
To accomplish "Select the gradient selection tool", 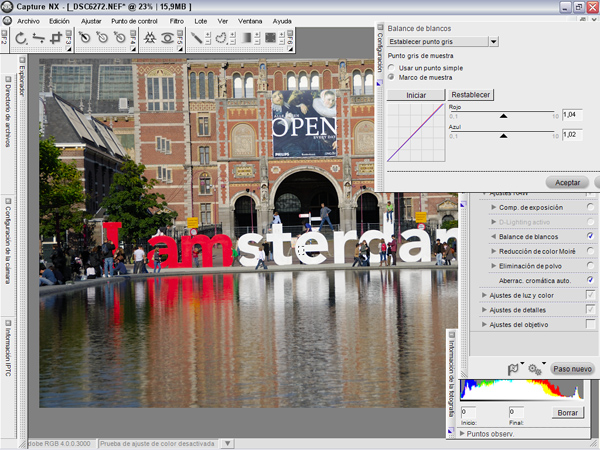I will (246, 38).
